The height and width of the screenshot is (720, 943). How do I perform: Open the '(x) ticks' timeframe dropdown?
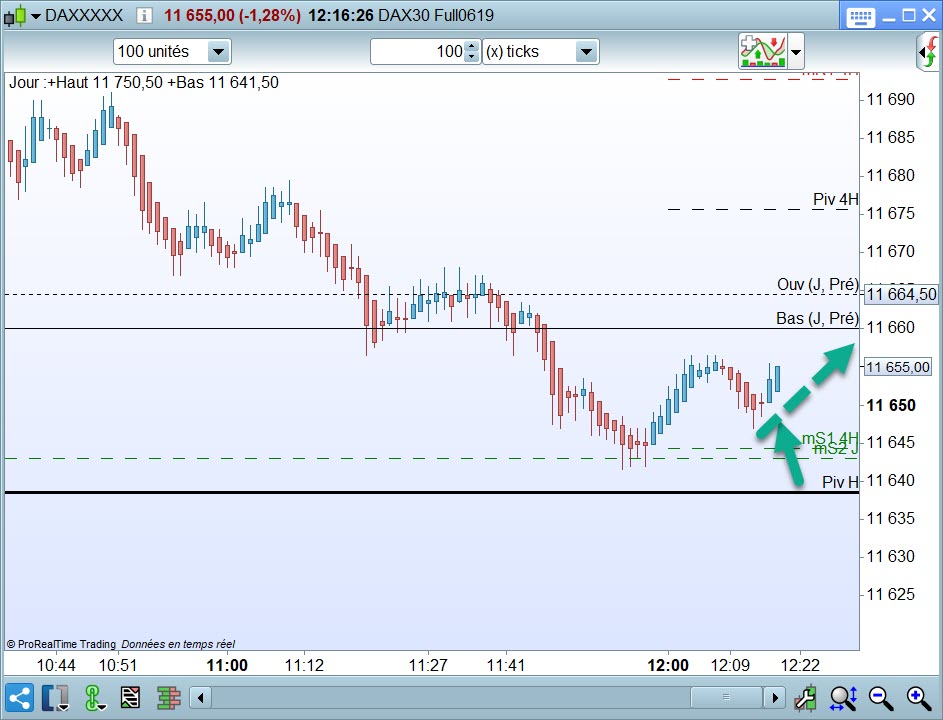click(541, 52)
